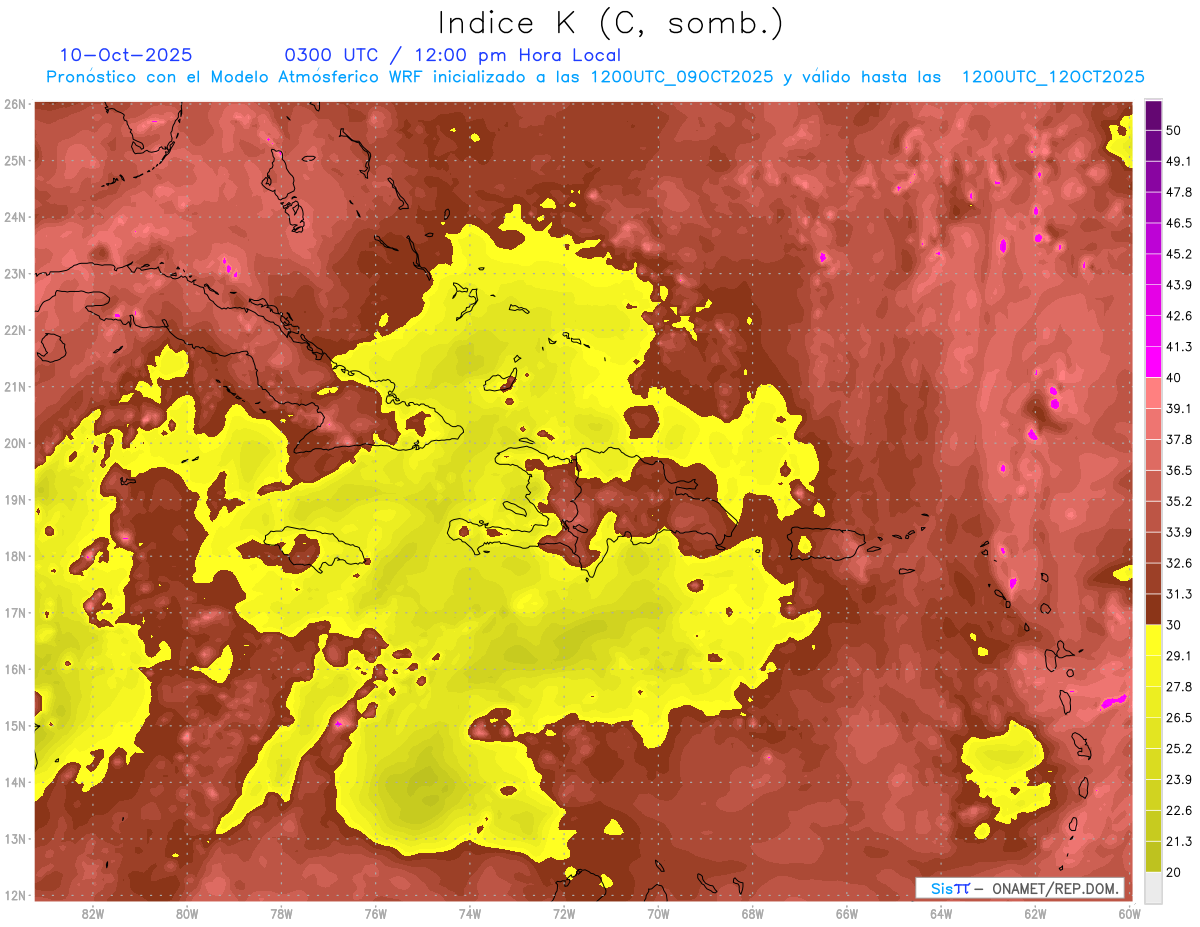1200x927 pixels.
Task: Select the date text "10-Oct-2025"
Action: (126, 56)
